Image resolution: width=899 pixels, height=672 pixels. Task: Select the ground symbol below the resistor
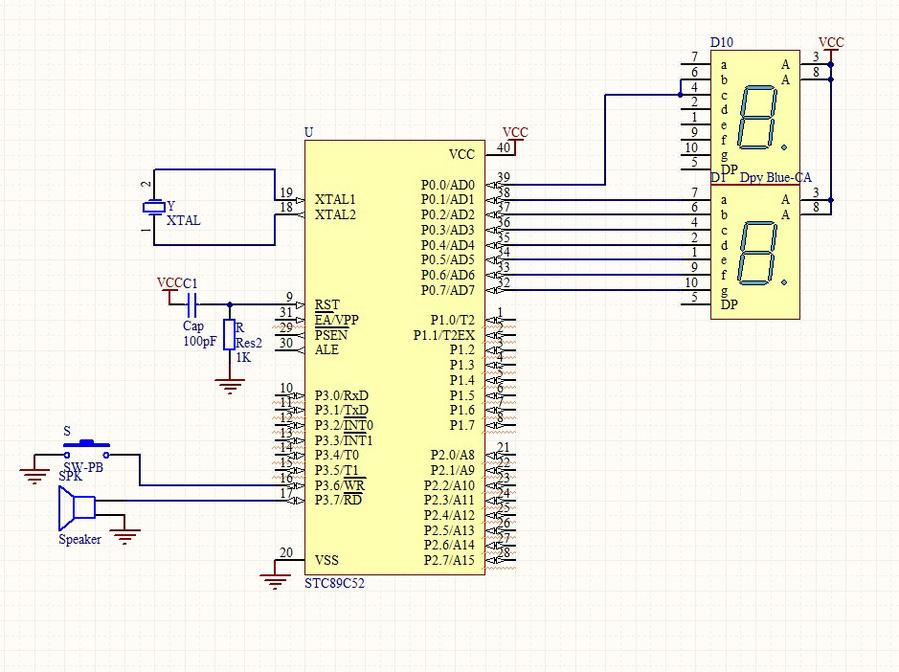pos(229,386)
